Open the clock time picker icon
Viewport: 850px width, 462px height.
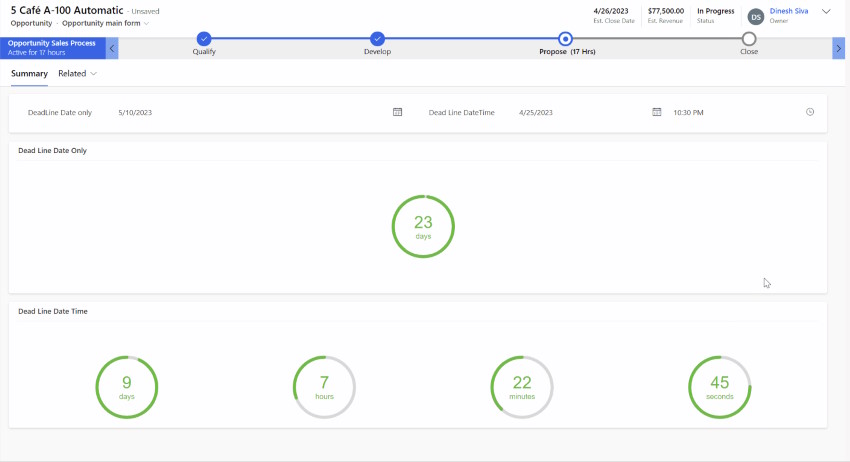click(x=810, y=112)
